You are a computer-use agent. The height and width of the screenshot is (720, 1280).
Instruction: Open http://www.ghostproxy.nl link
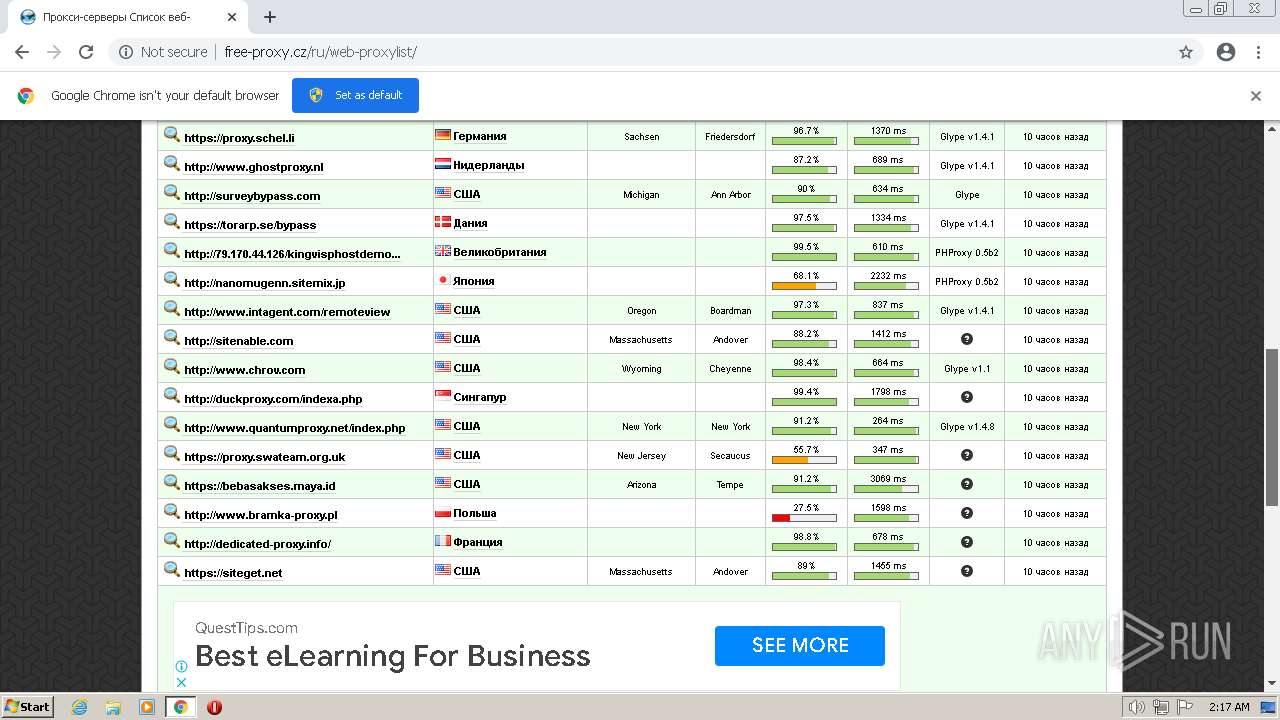[x=254, y=167]
